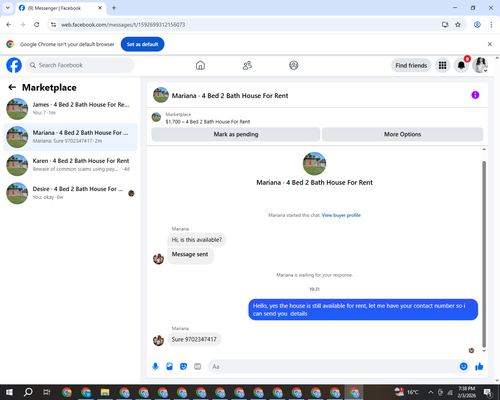Click the install app icon in address bar

point(445,25)
